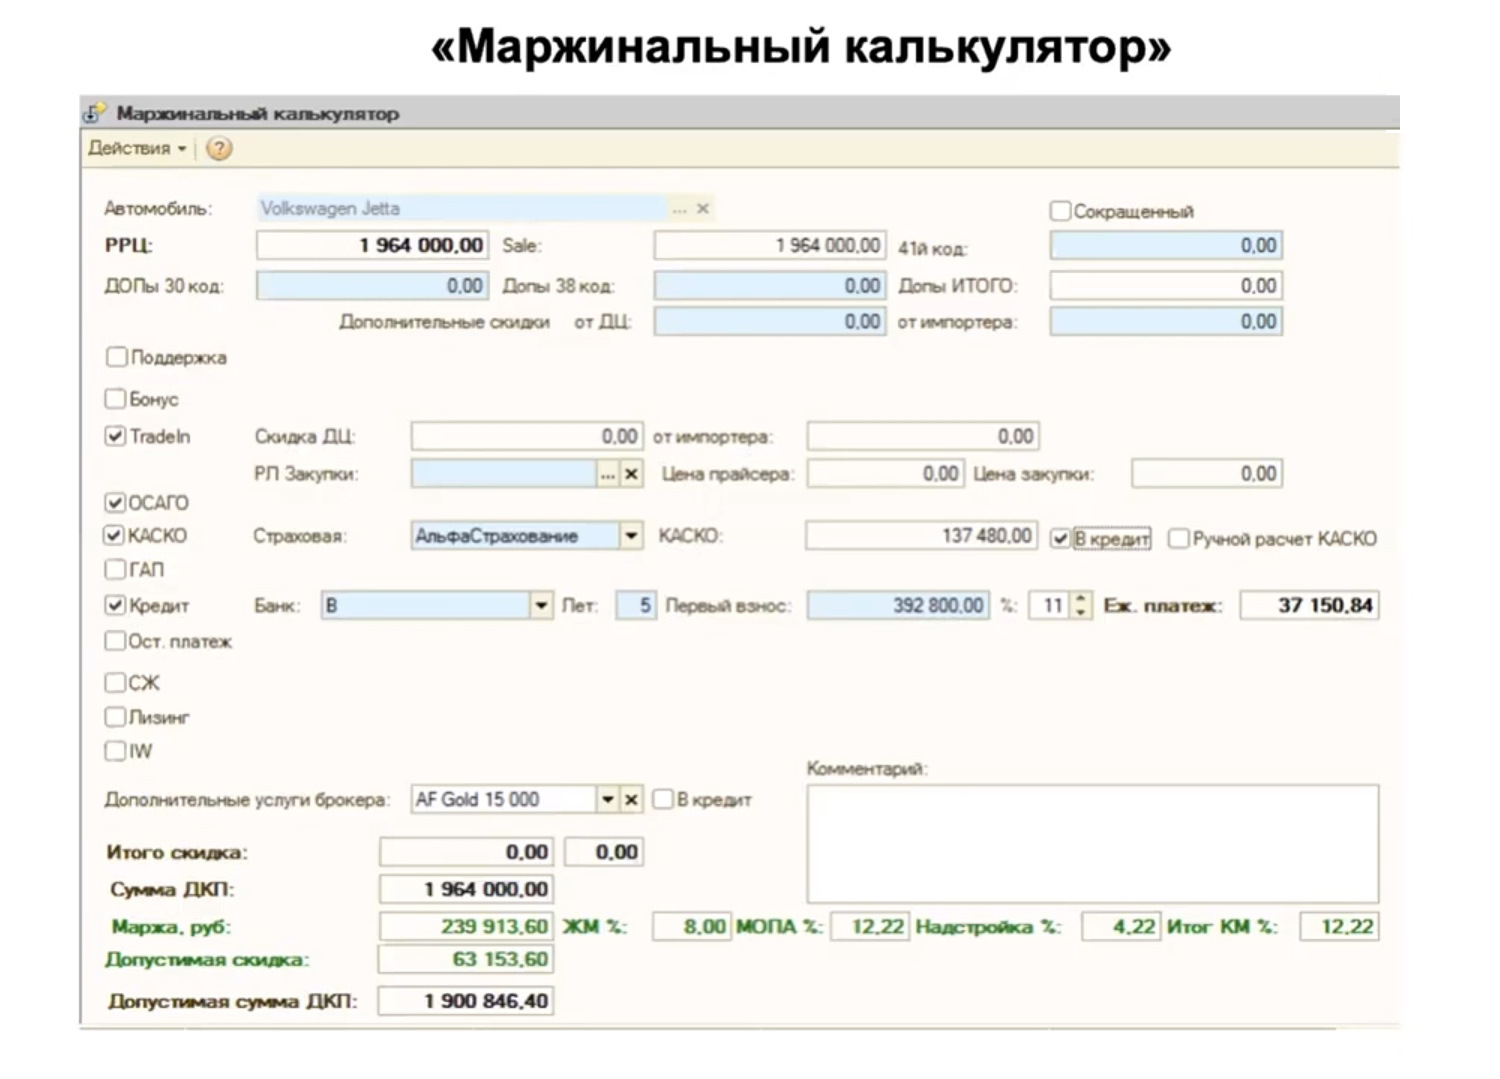This screenshot has width=1500, height=1079.
Task: Click the 41й код field
Action: click(1166, 246)
